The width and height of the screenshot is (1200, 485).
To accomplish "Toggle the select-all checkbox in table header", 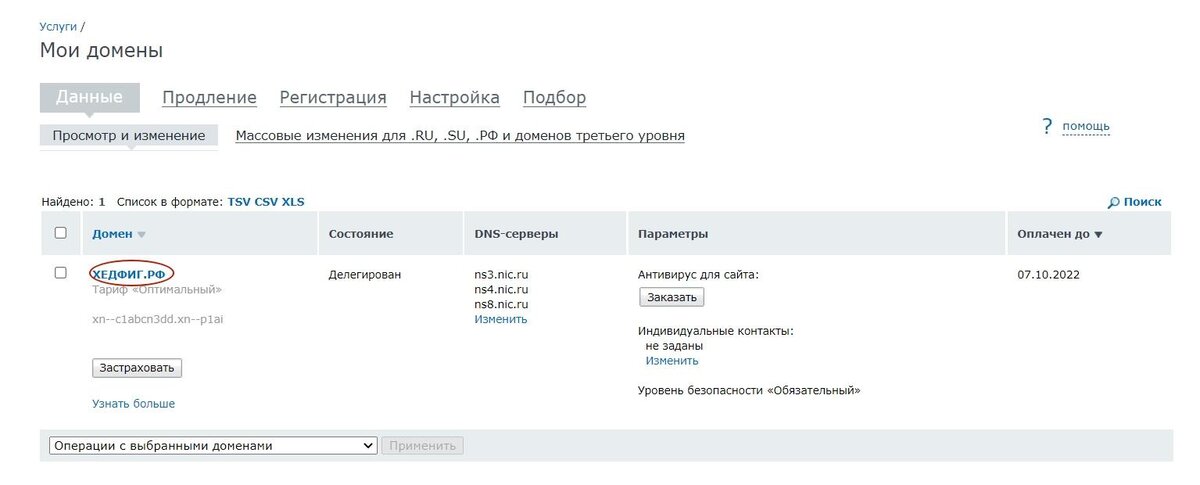I will 61,233.
